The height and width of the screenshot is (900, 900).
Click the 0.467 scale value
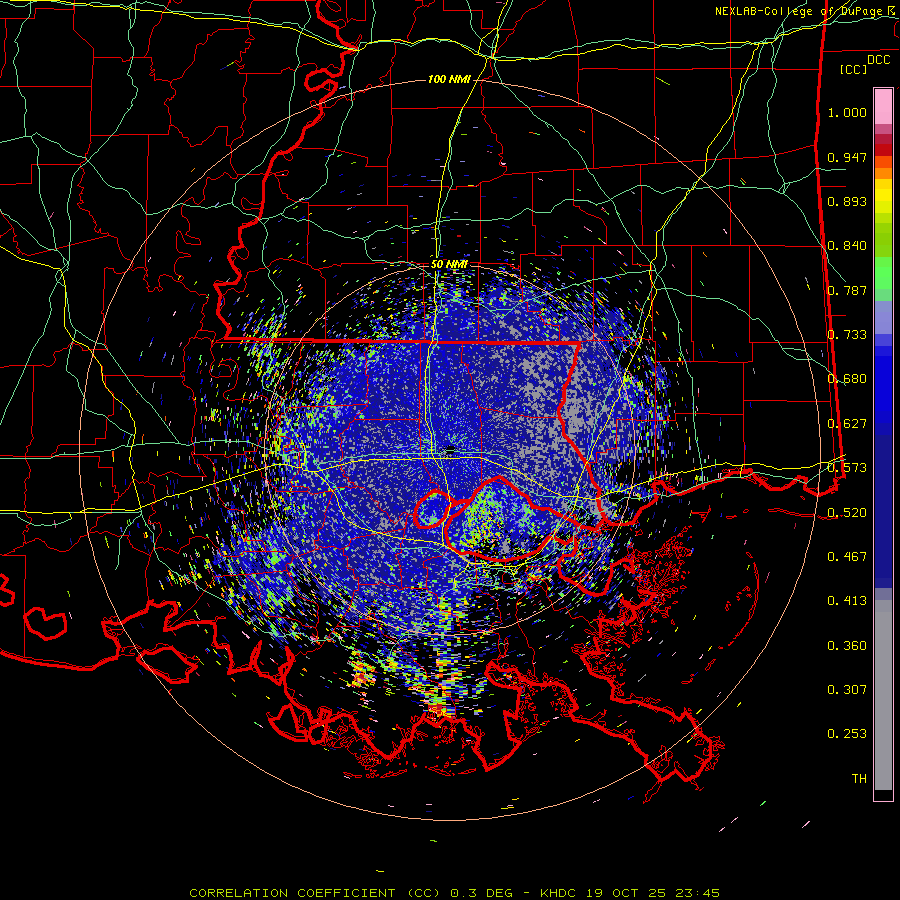tap(847, 557)
